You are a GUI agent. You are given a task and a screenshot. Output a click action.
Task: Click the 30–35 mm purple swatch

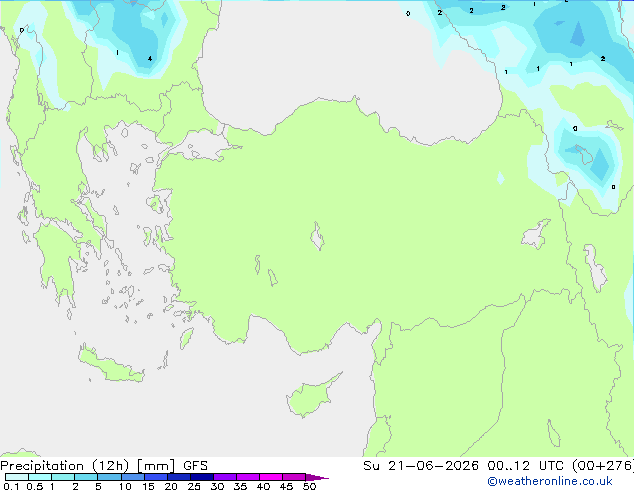224,477
